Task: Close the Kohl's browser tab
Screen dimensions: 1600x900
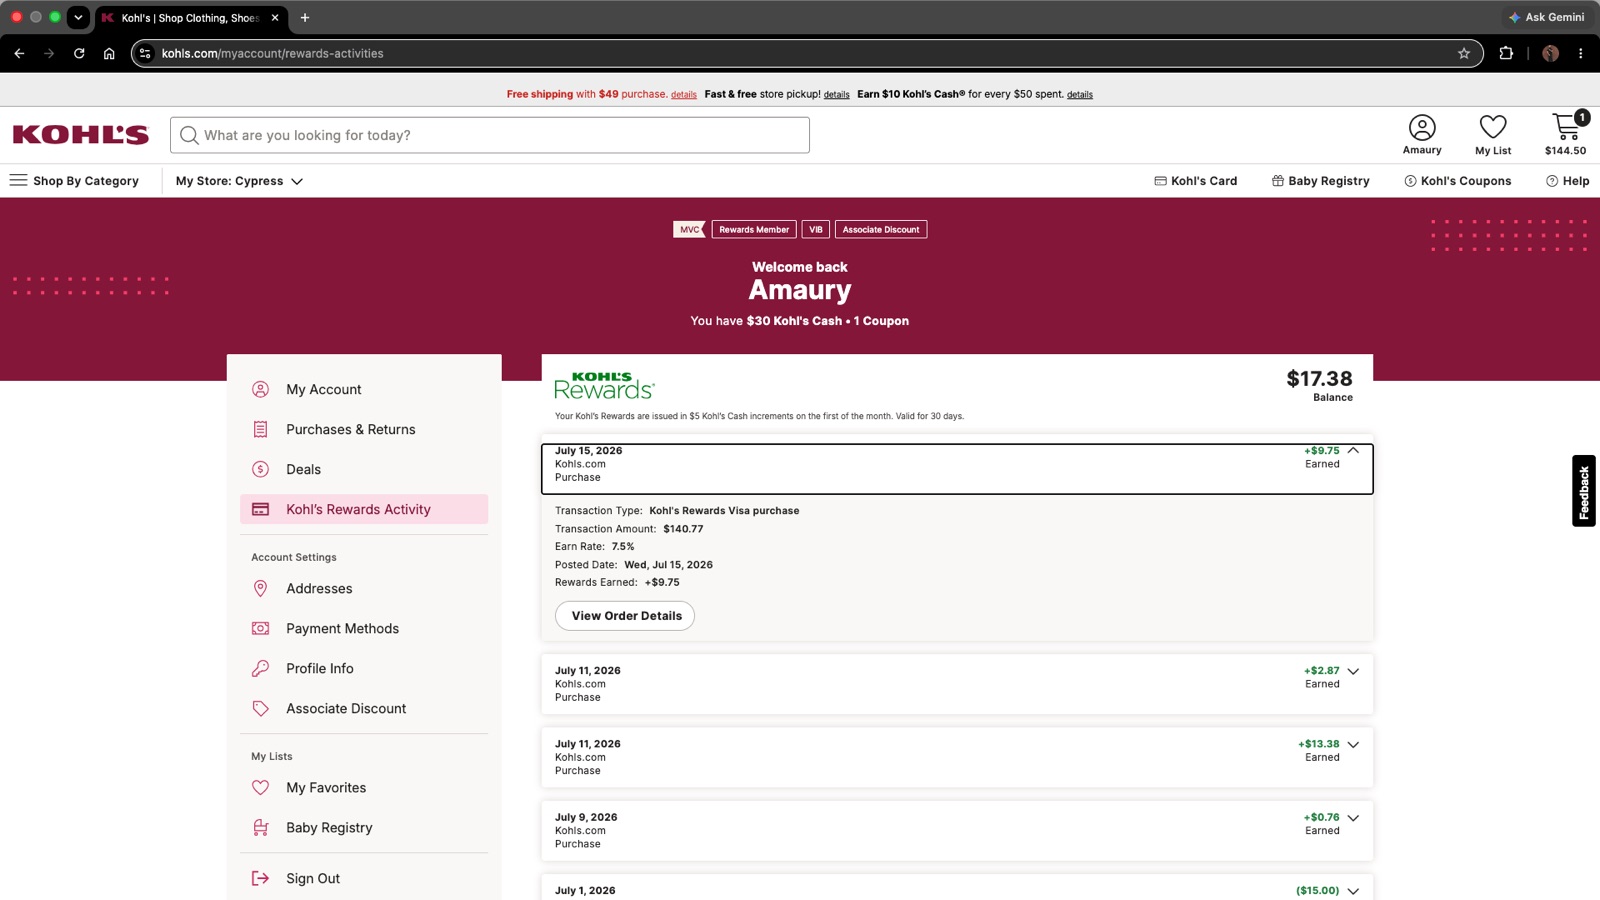Action: pos(275,18)
